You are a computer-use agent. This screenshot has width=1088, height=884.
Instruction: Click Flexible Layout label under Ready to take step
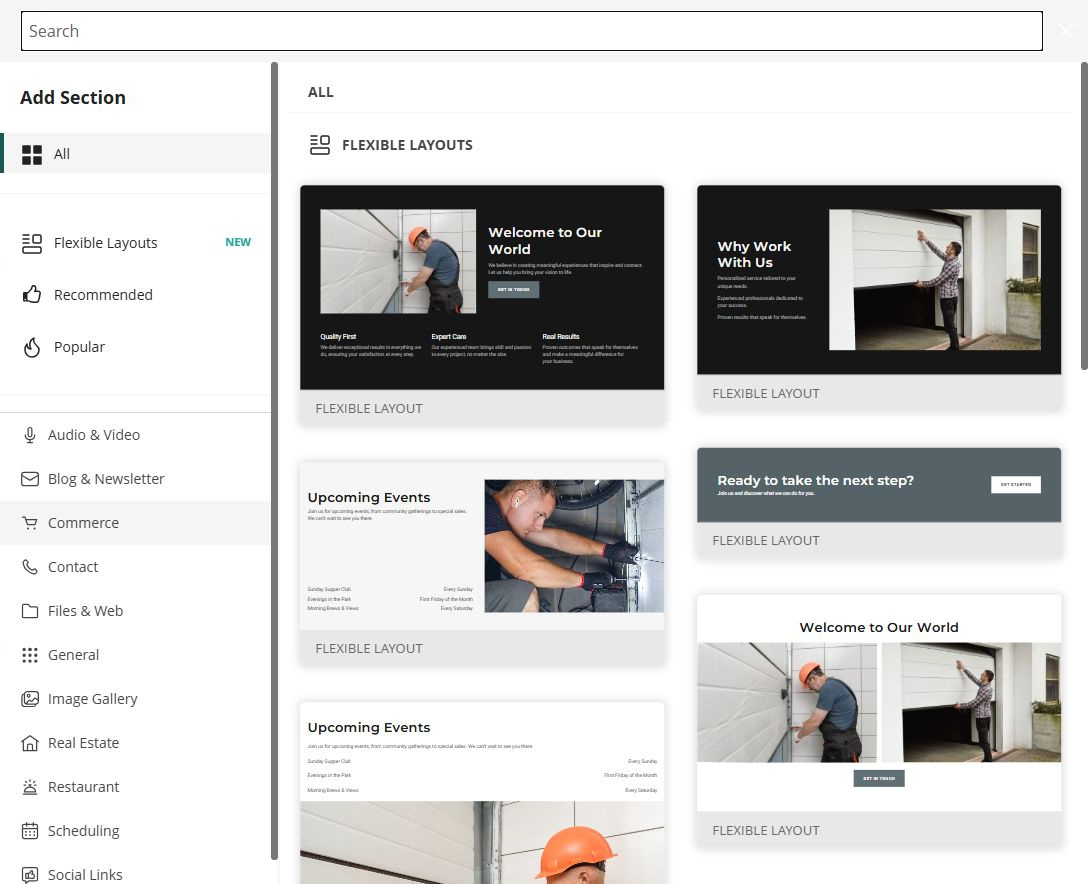766,541
